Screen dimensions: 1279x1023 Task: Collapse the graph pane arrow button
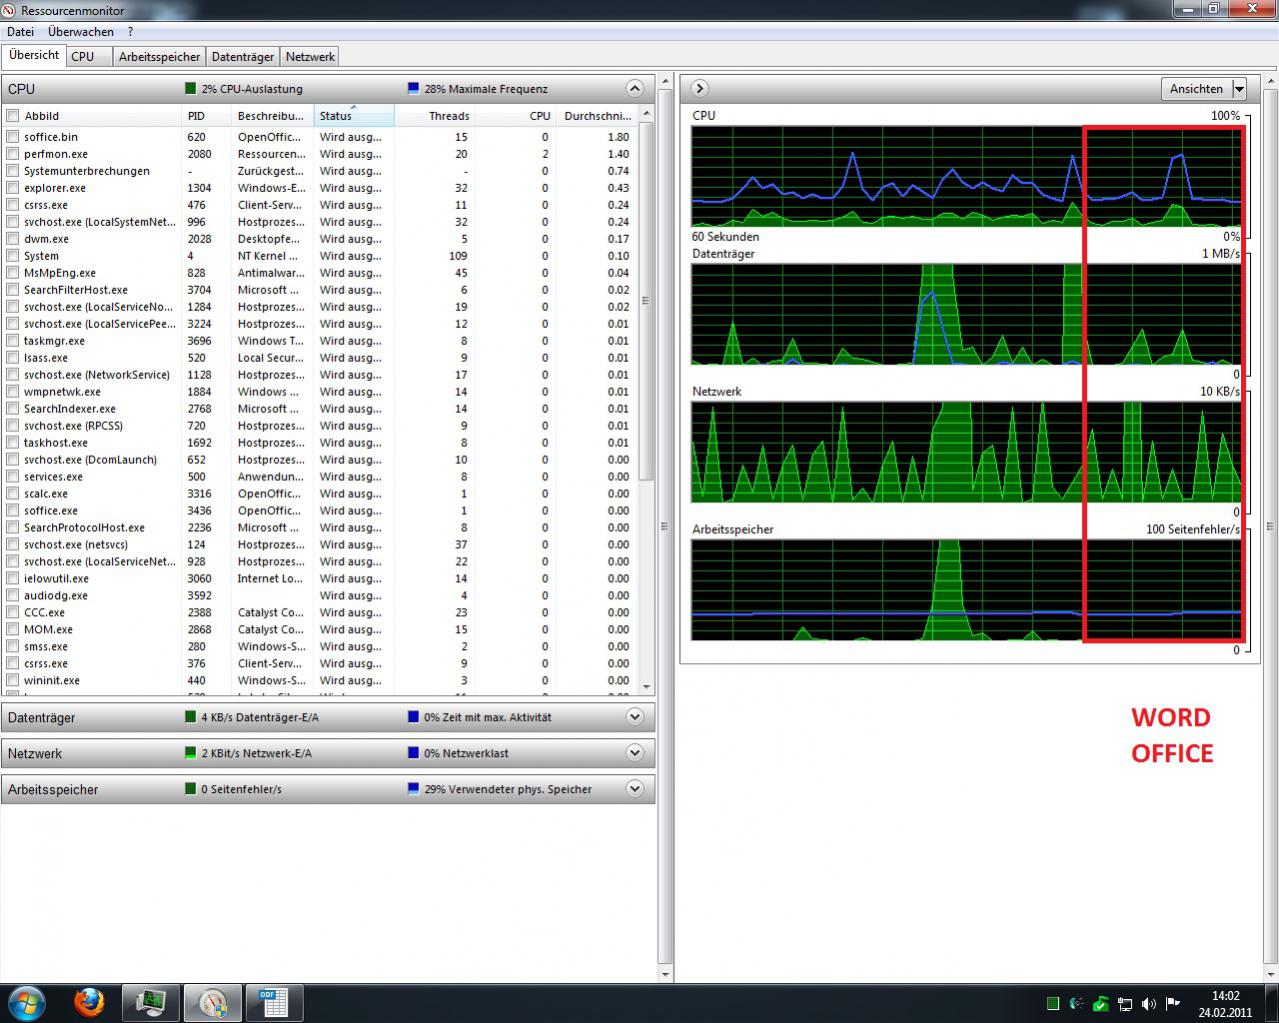point(700,88)
